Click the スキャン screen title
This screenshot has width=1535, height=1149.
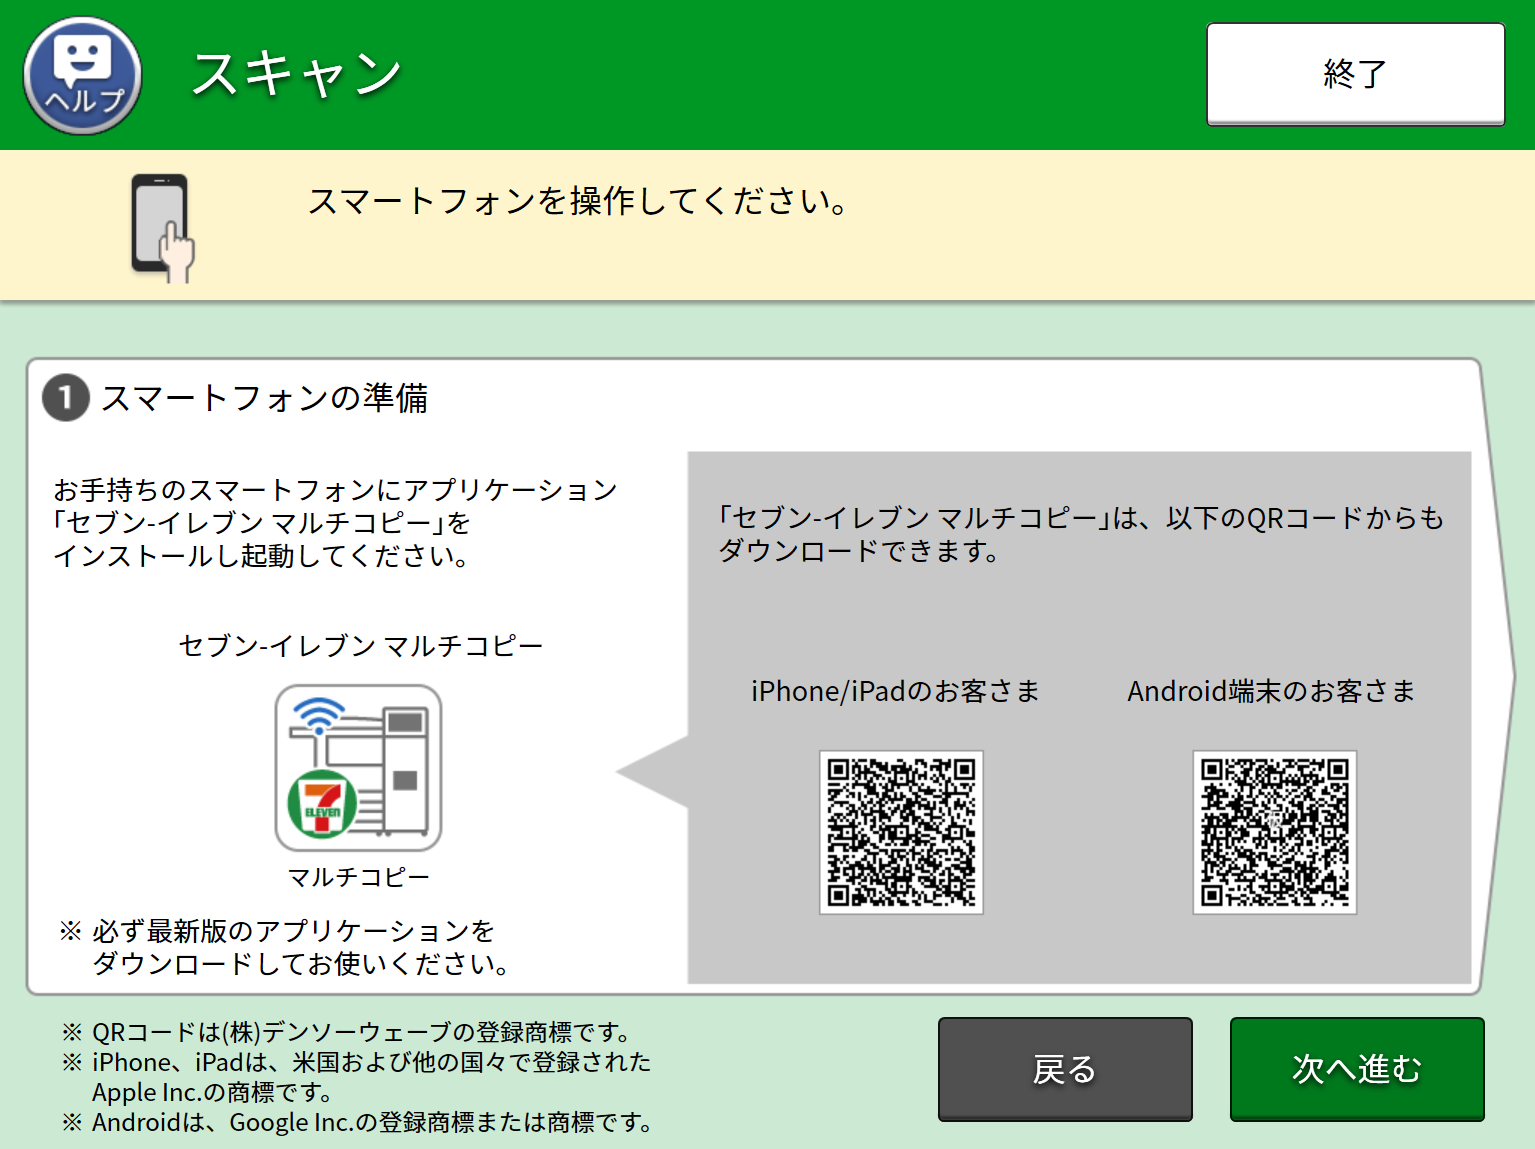pyautogui.click(x=296, y=75)
